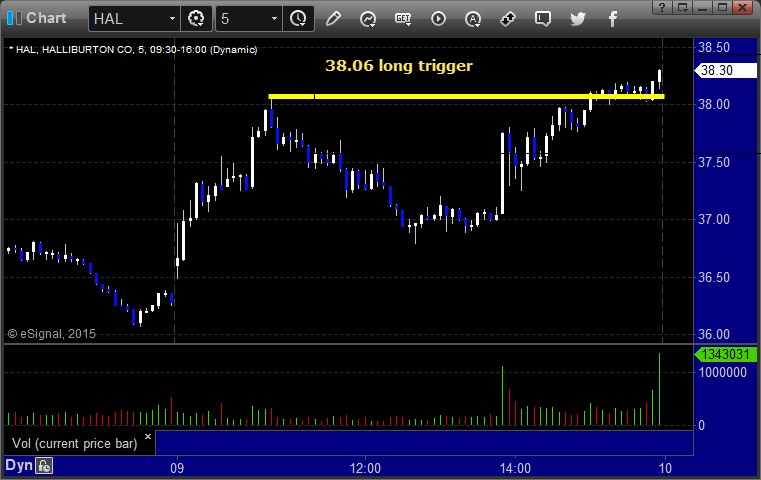Viewport: 761px width, 480px height.
Task: Share chart via Facebook icon
Action: (x=612, y=19)
